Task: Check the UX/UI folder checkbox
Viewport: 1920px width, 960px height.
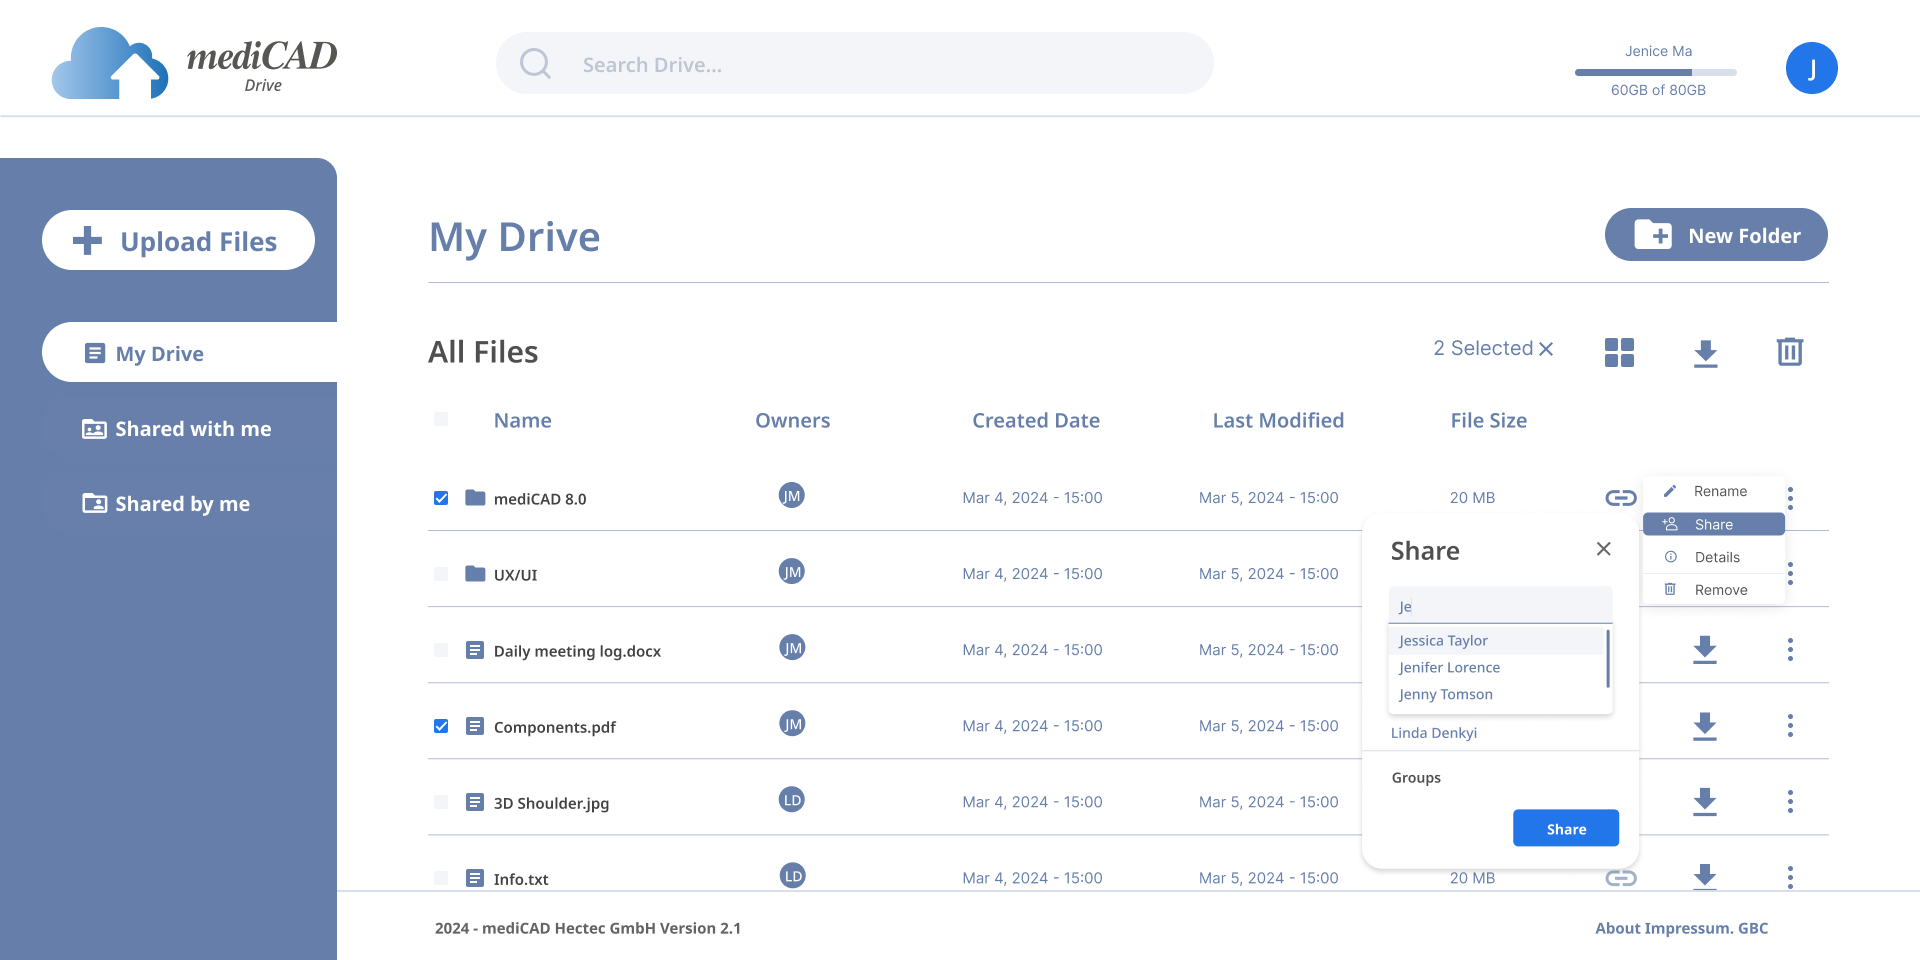Action: pyautogui.click(x=441, y=574)
